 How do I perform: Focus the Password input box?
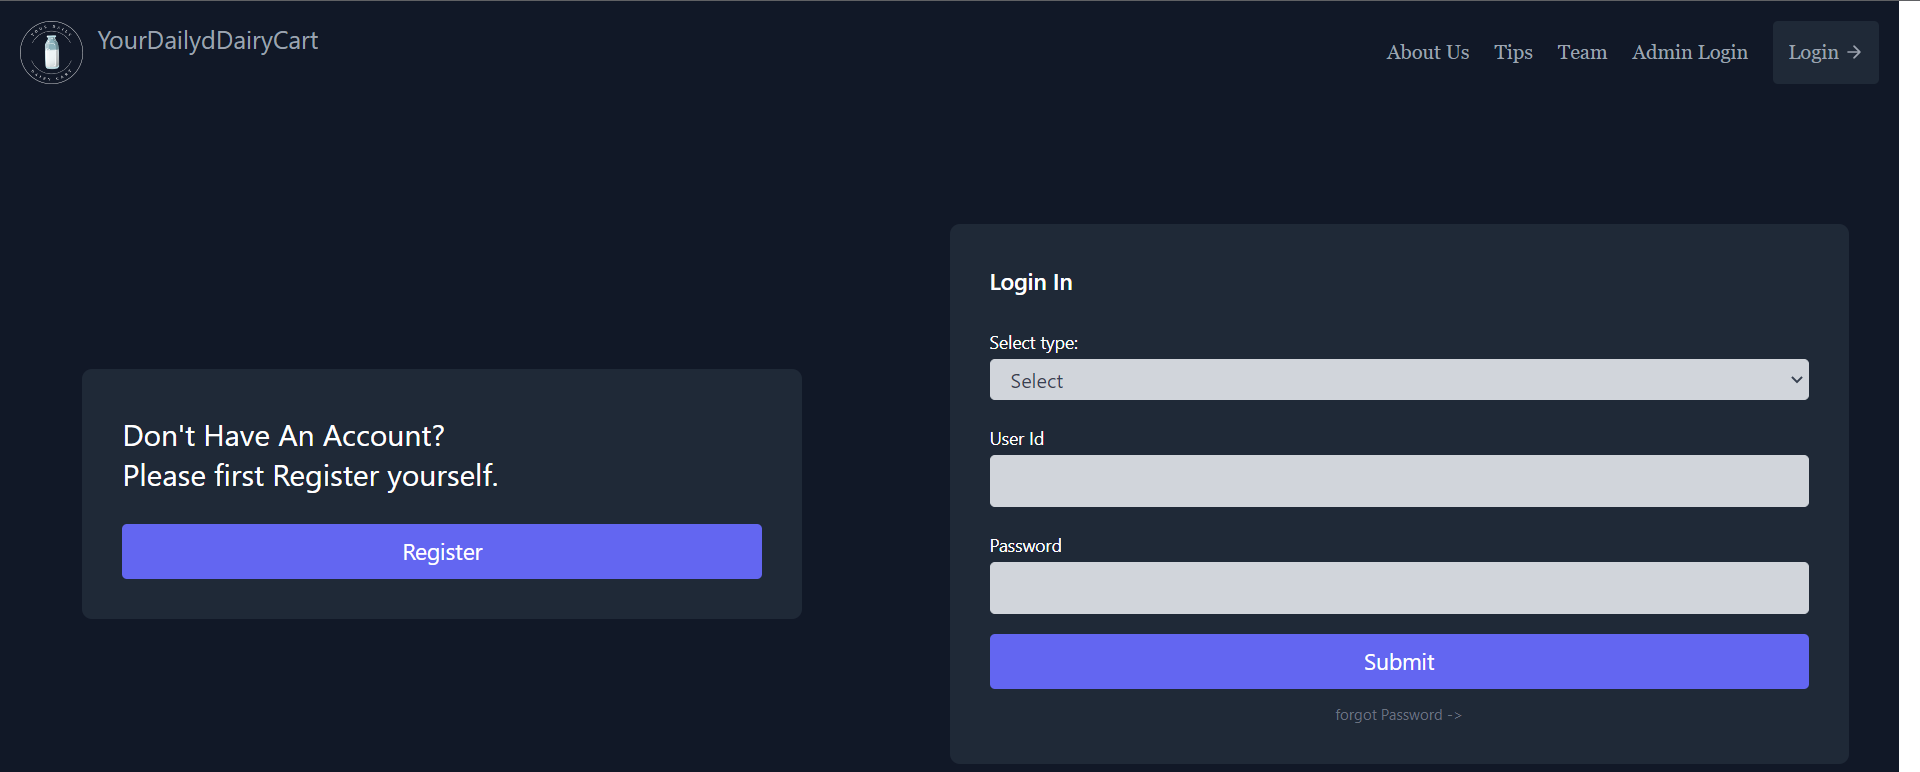pos(1398,588)
